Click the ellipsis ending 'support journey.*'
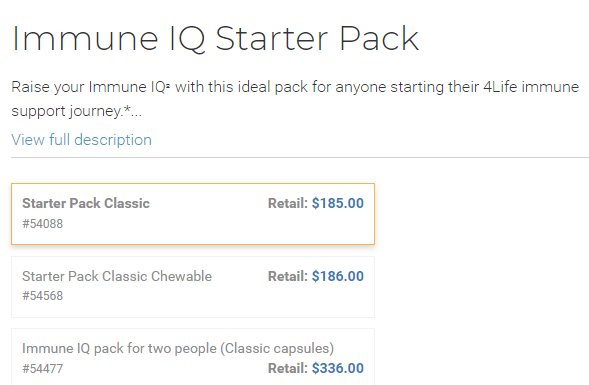 coord(137,115)
